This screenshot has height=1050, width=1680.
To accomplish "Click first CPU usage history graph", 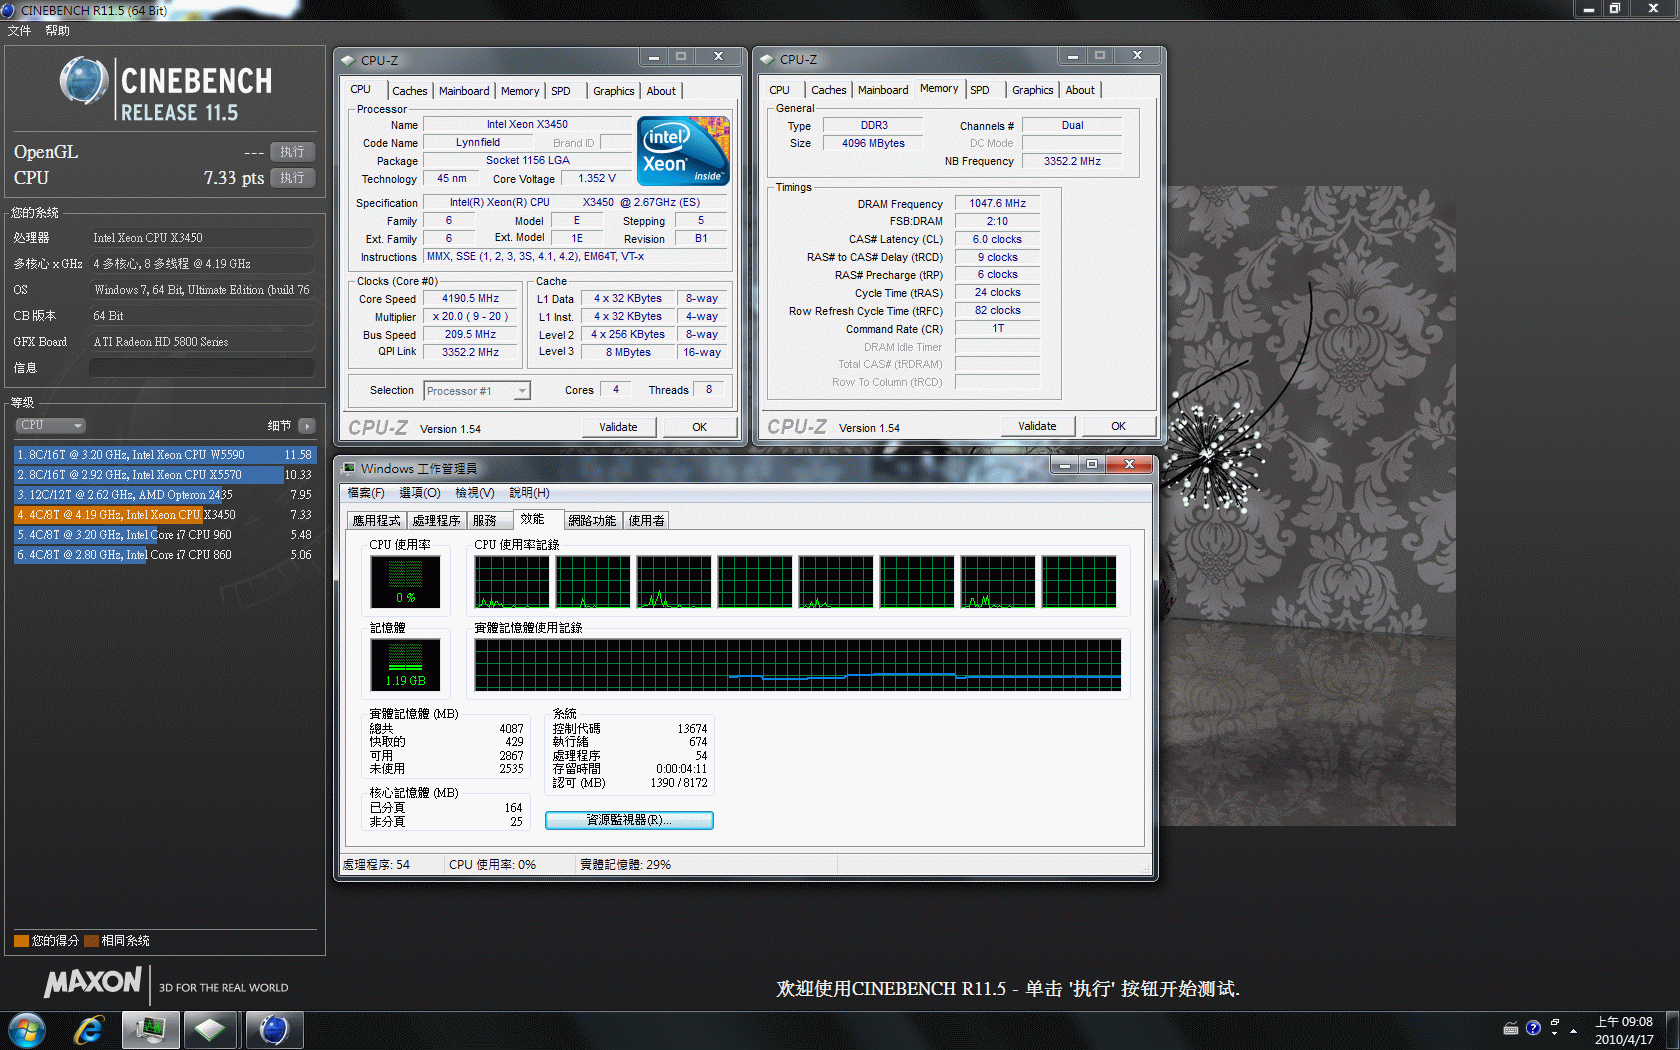I will tap(512, 582).
